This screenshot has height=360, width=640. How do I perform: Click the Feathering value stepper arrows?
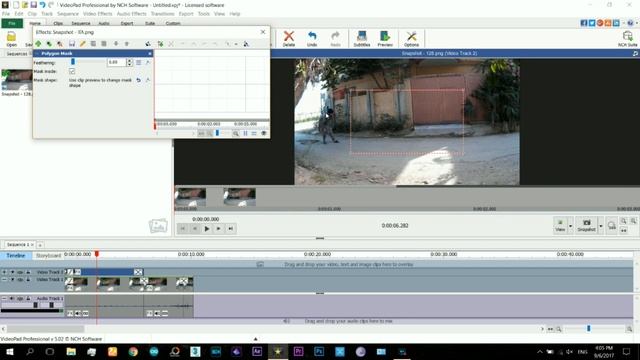(129, 62)
